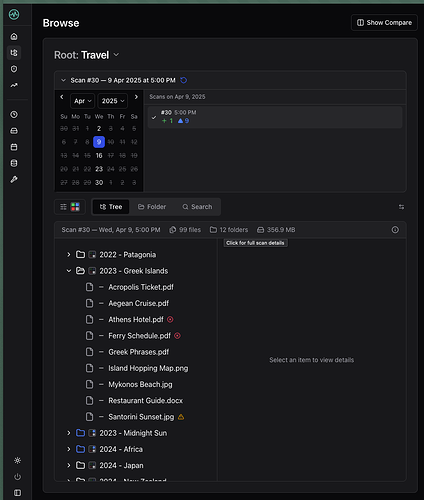Click the red alert icon on Athens Hotel.pdf

[170, 319]
